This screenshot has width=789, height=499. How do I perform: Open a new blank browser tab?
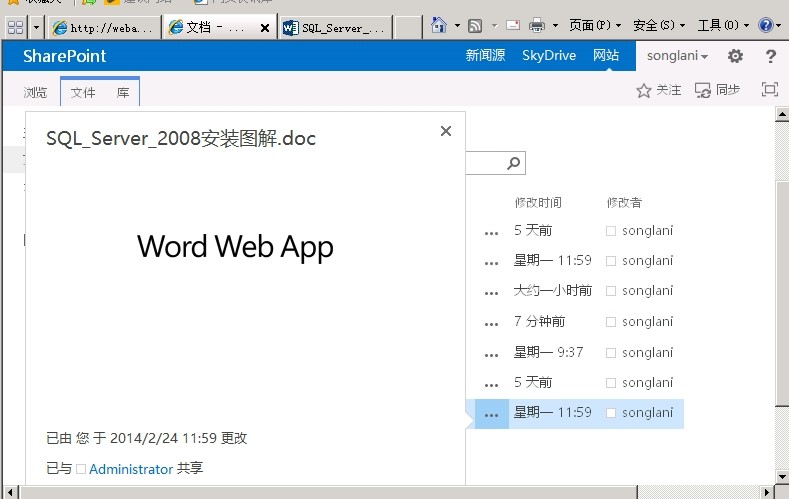tap(407, 28)
